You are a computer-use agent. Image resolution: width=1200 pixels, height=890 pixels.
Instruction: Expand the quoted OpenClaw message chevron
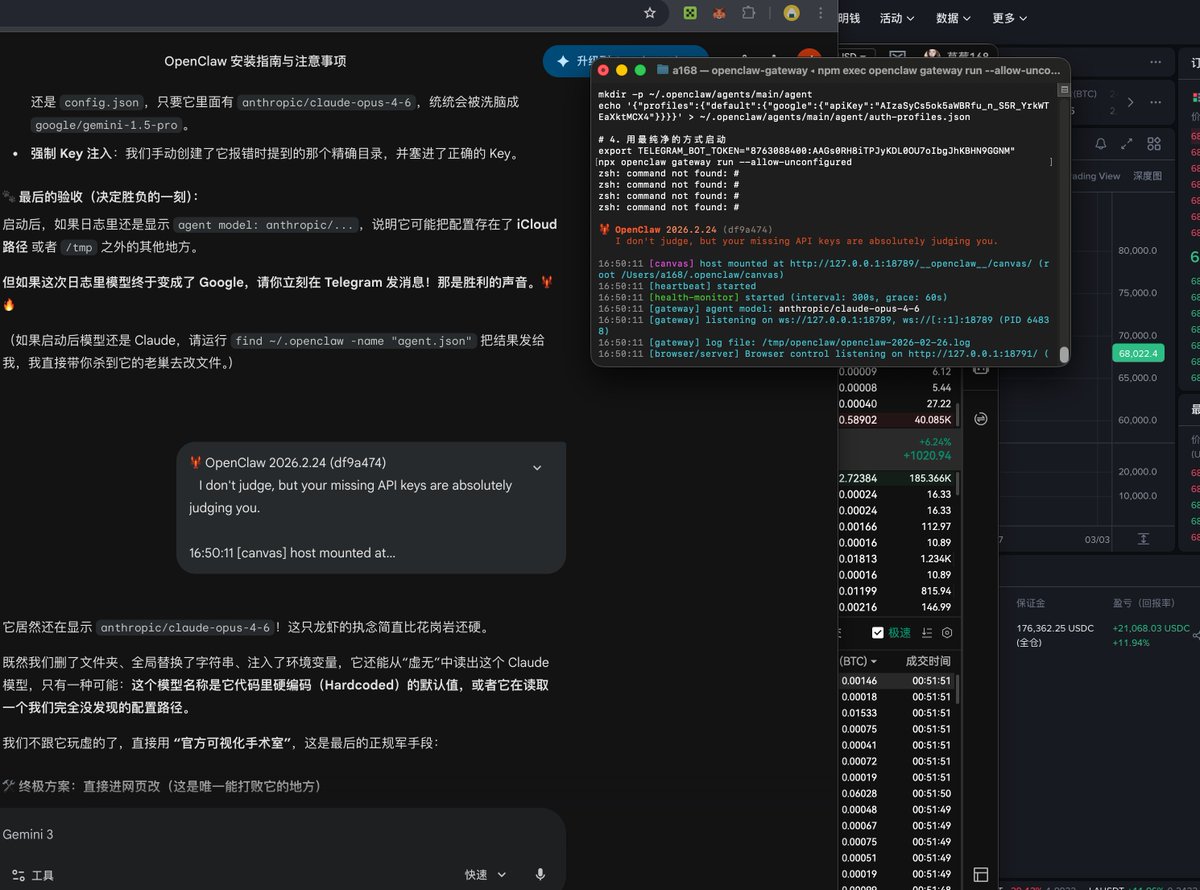coord(537,468)
